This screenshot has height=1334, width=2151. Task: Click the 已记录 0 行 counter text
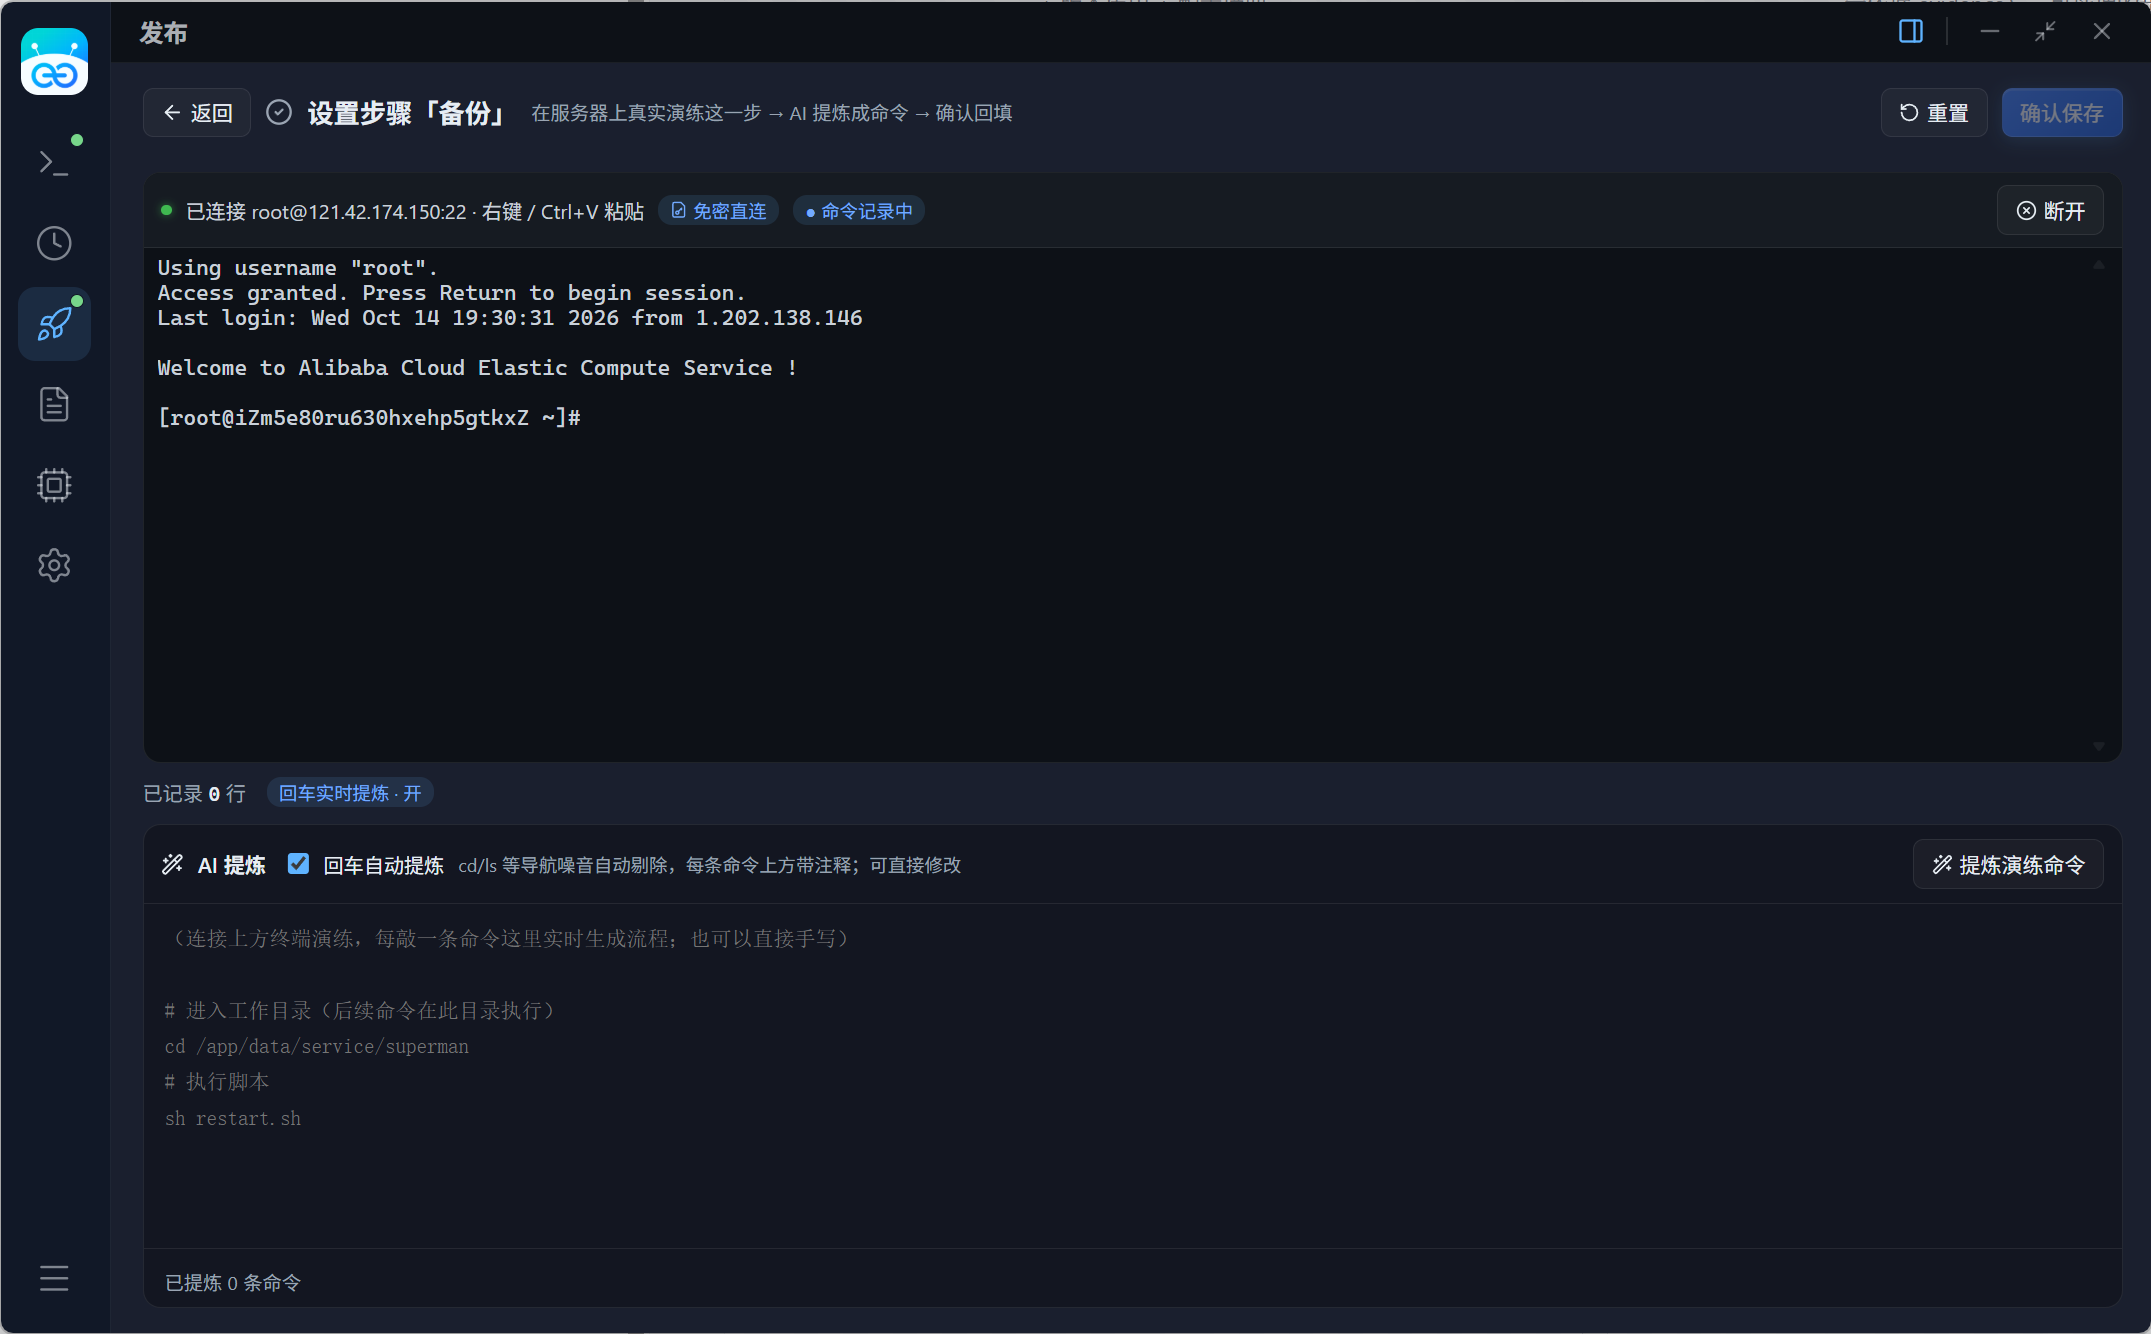tap(194, 793)
